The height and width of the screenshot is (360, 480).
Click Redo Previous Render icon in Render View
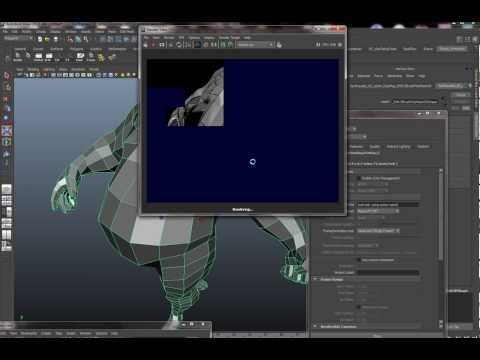[146, 44]
